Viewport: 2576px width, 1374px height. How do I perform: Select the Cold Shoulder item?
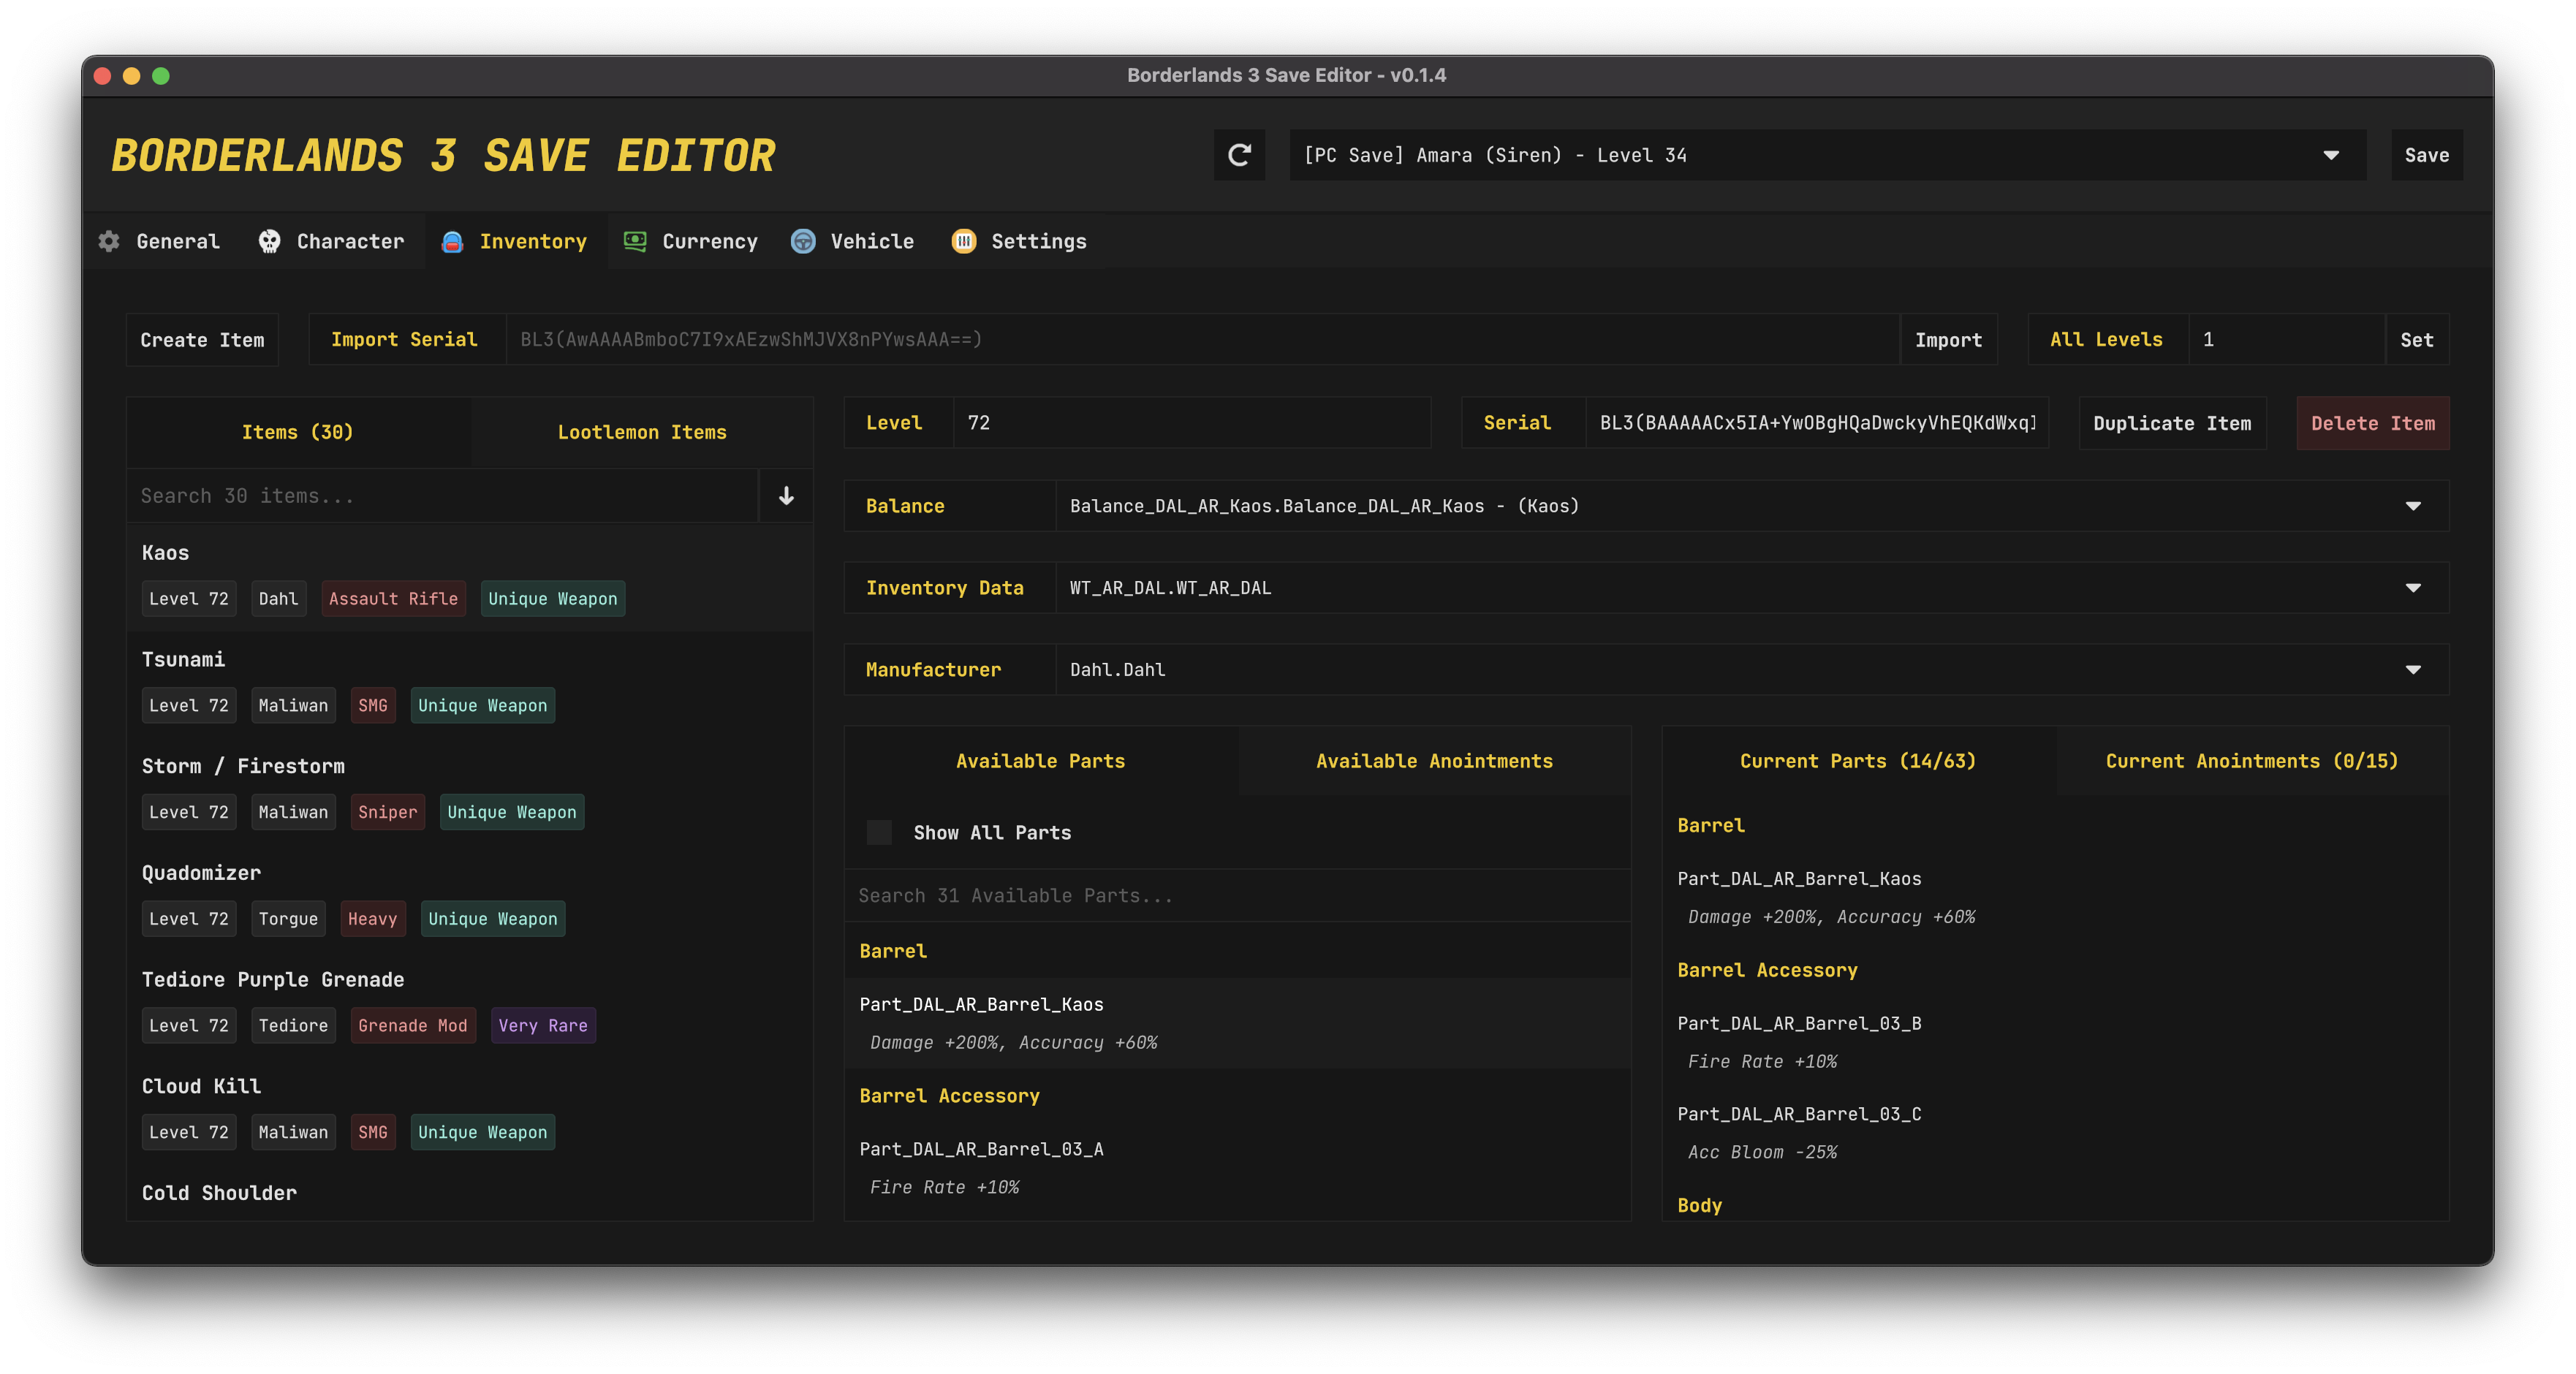[470, 1193]
